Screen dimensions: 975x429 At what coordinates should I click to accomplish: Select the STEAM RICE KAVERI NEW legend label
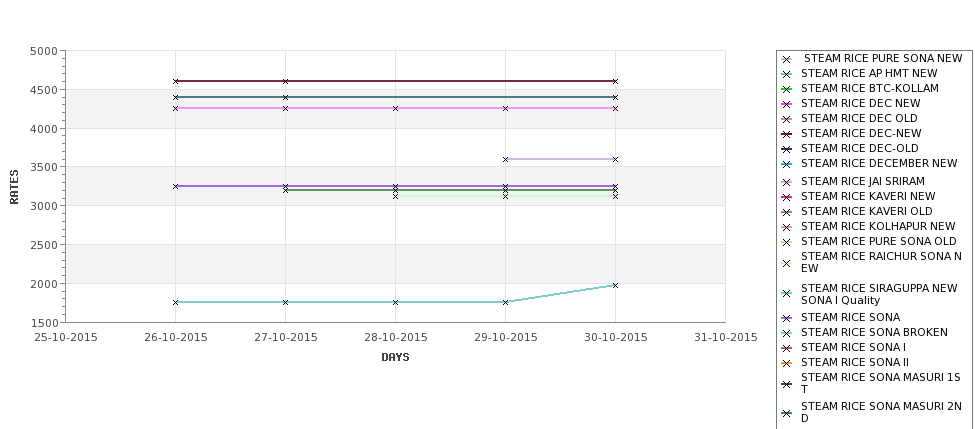click(868, 196)
